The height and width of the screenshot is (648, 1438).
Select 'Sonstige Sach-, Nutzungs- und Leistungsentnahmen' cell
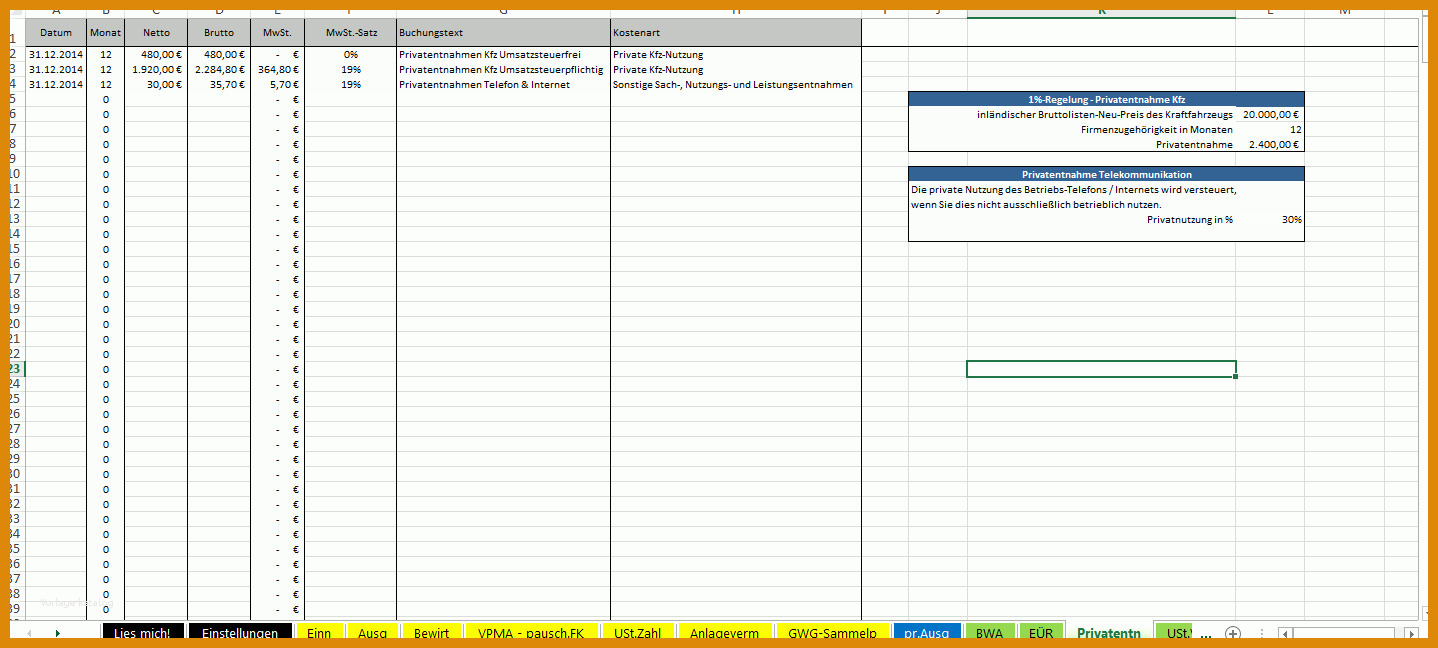[736, 84]
